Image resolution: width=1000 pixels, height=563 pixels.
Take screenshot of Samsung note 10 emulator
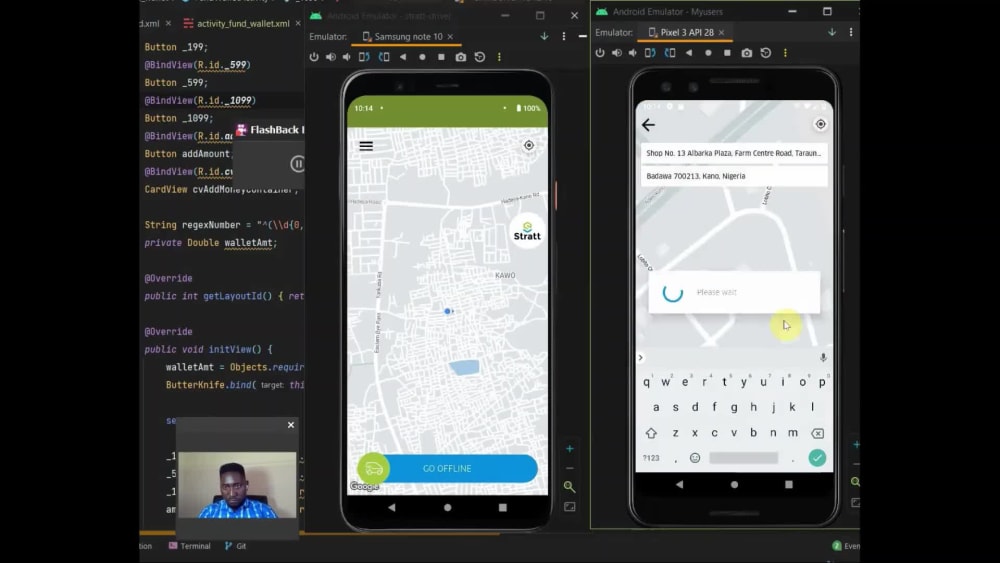[460, 57]
